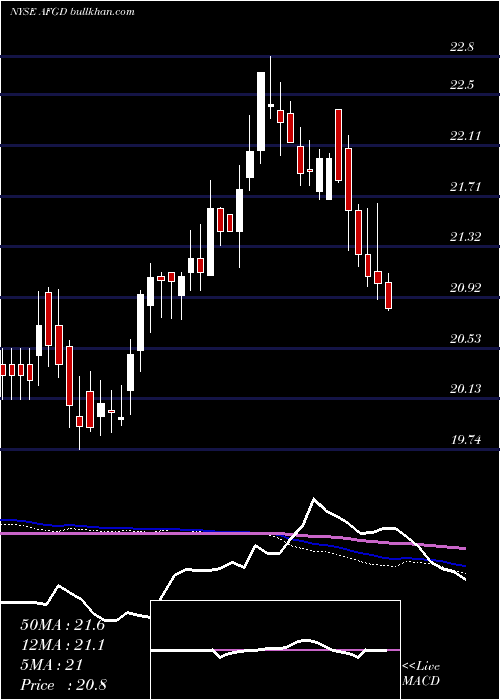
Task: Click the 12MA : 21.1 readout
Action: [x=62, y=645]
